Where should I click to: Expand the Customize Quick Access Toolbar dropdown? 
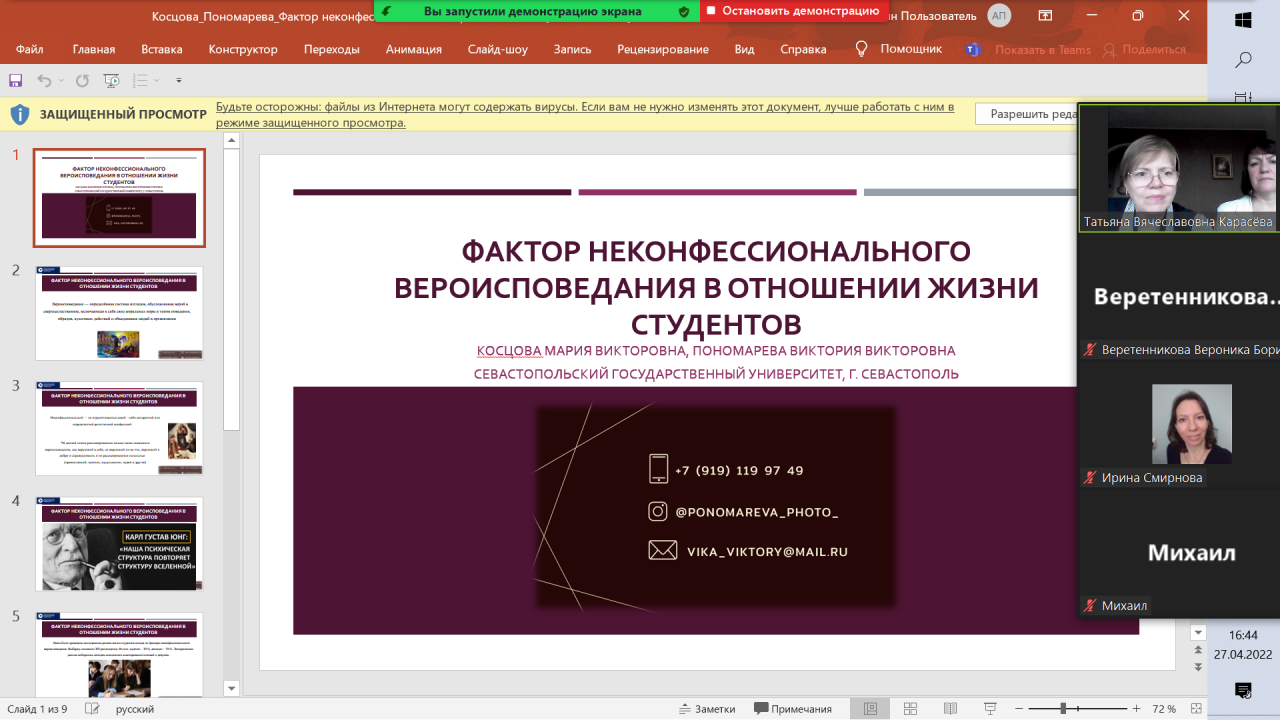coord(179,81)
